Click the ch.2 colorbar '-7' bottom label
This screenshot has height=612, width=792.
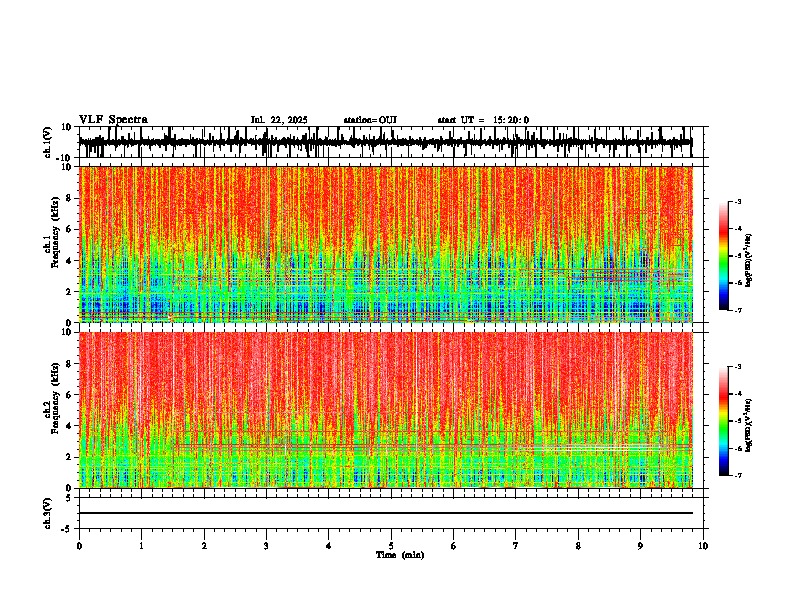738,475
